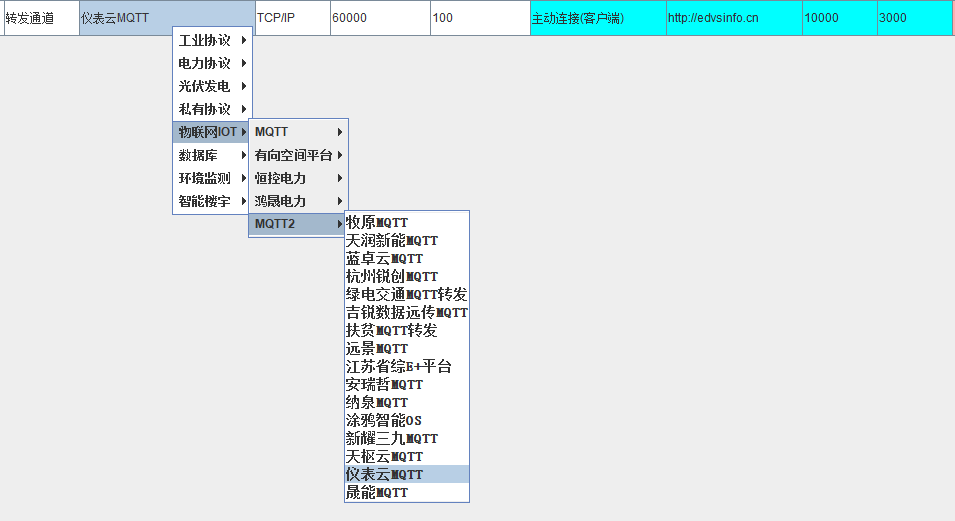
Task: Click the 100 value cell
Action: pos(480,18)
